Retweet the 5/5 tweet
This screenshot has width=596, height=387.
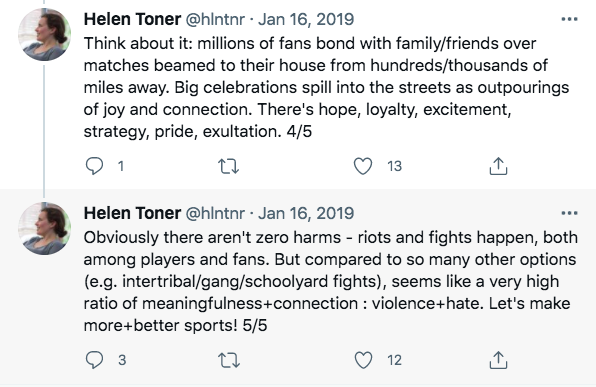(228, 360)
